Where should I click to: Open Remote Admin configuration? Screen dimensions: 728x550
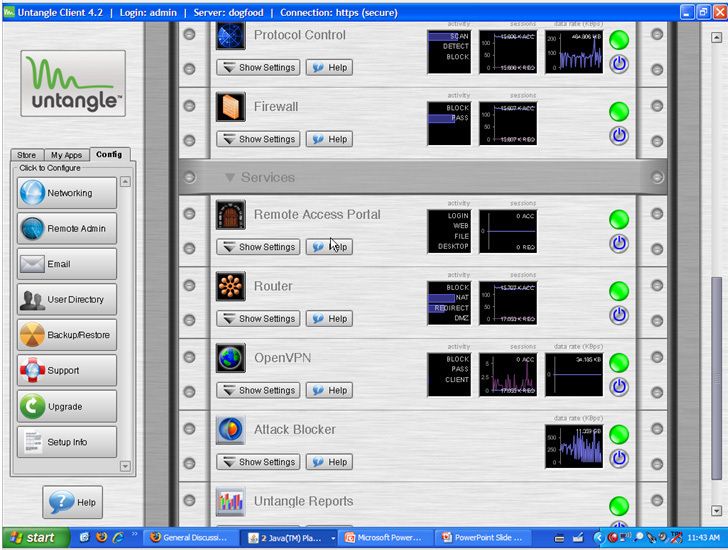pyautogui.click(x=67, y=228)
